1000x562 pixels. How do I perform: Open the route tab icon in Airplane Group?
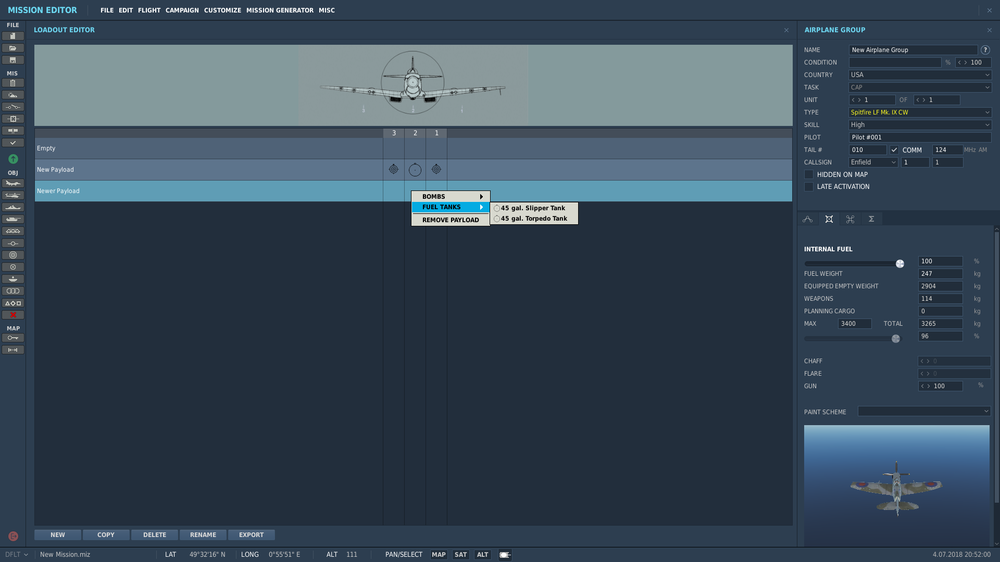(807, 219)
